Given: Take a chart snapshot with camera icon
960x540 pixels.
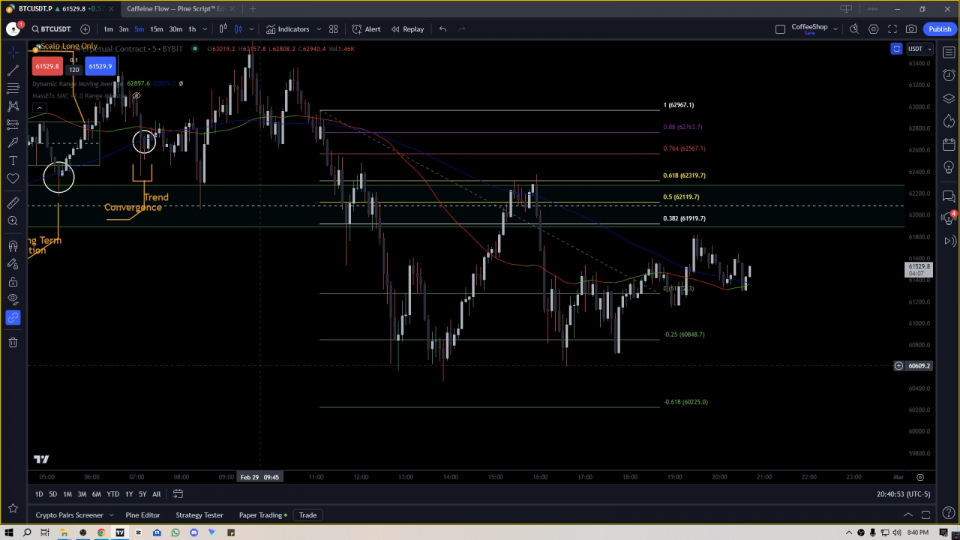Looking at the screenshot, I should click(x=911, y=29).
